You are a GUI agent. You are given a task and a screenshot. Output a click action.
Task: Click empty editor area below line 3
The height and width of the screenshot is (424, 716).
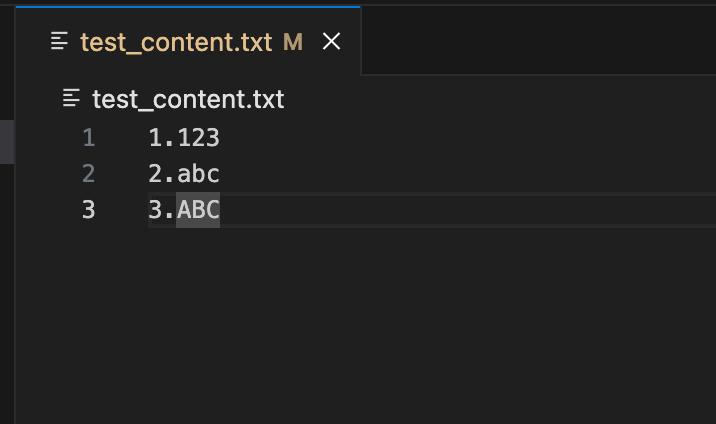click(x=365, y=324)
